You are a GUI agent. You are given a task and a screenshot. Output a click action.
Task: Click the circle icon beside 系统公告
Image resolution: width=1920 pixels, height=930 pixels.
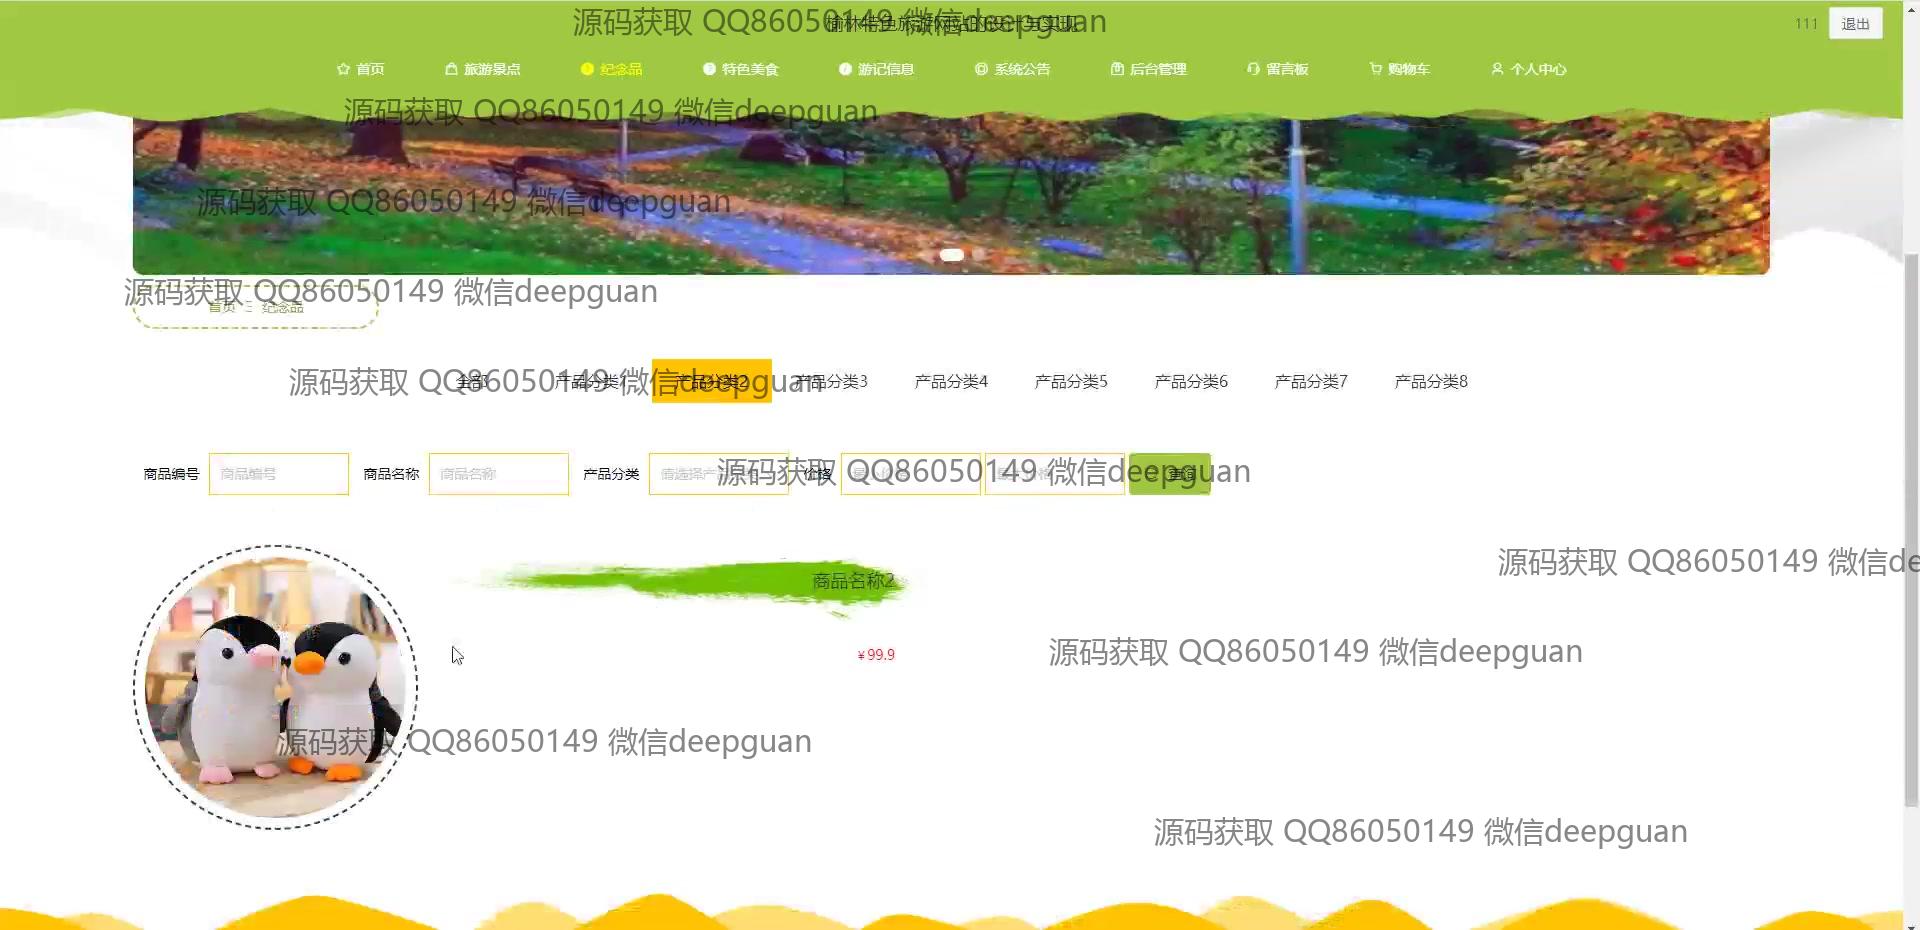981,69
